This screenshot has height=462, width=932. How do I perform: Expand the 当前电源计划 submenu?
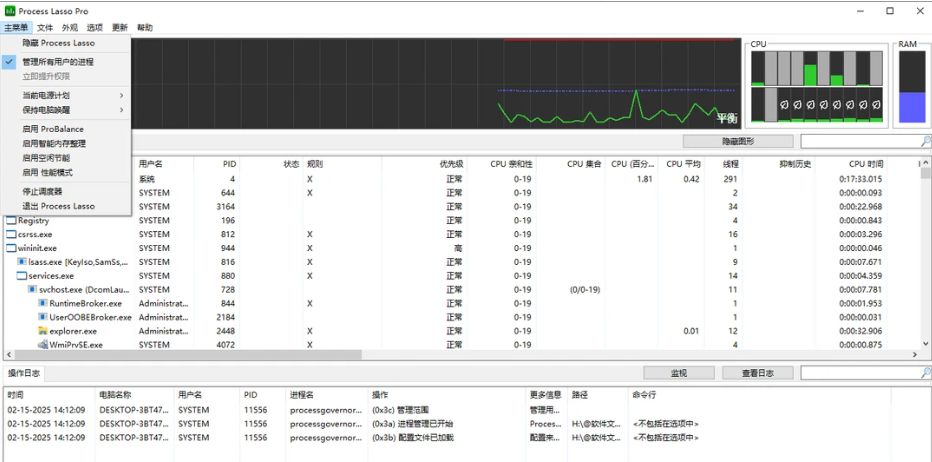pyautogui.click(x=66, y=95)
